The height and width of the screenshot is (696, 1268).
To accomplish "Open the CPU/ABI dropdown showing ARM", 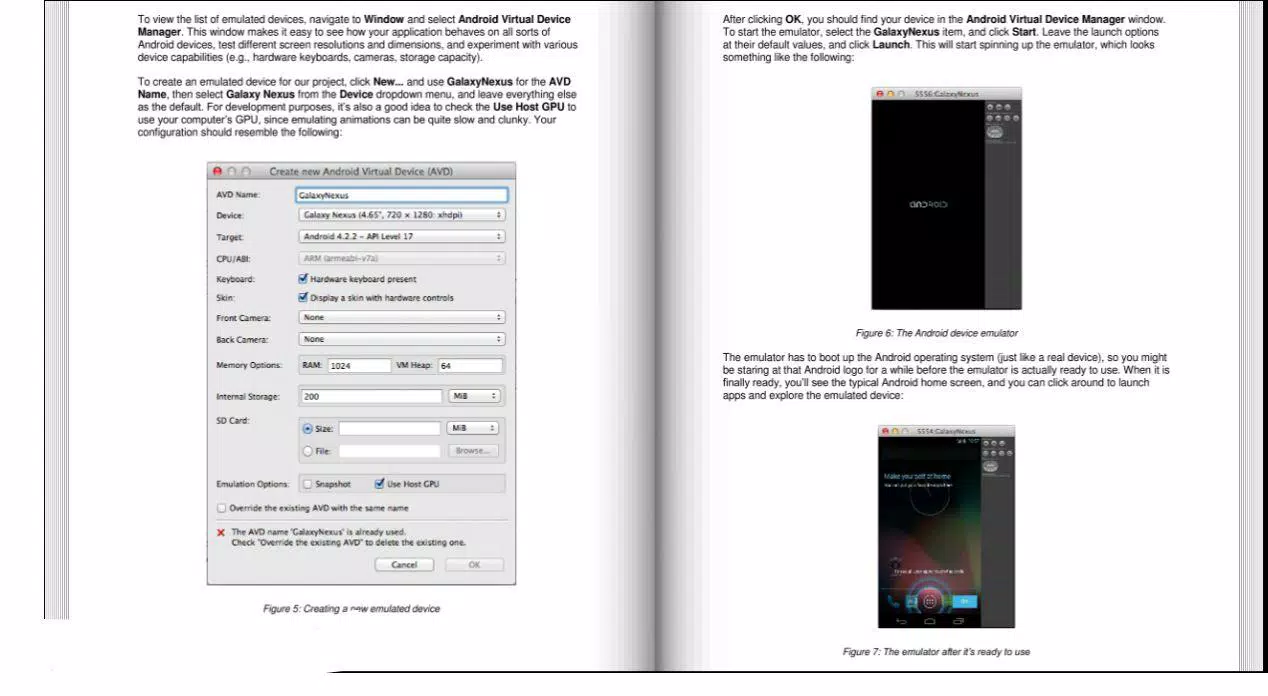I will [401, 258].
